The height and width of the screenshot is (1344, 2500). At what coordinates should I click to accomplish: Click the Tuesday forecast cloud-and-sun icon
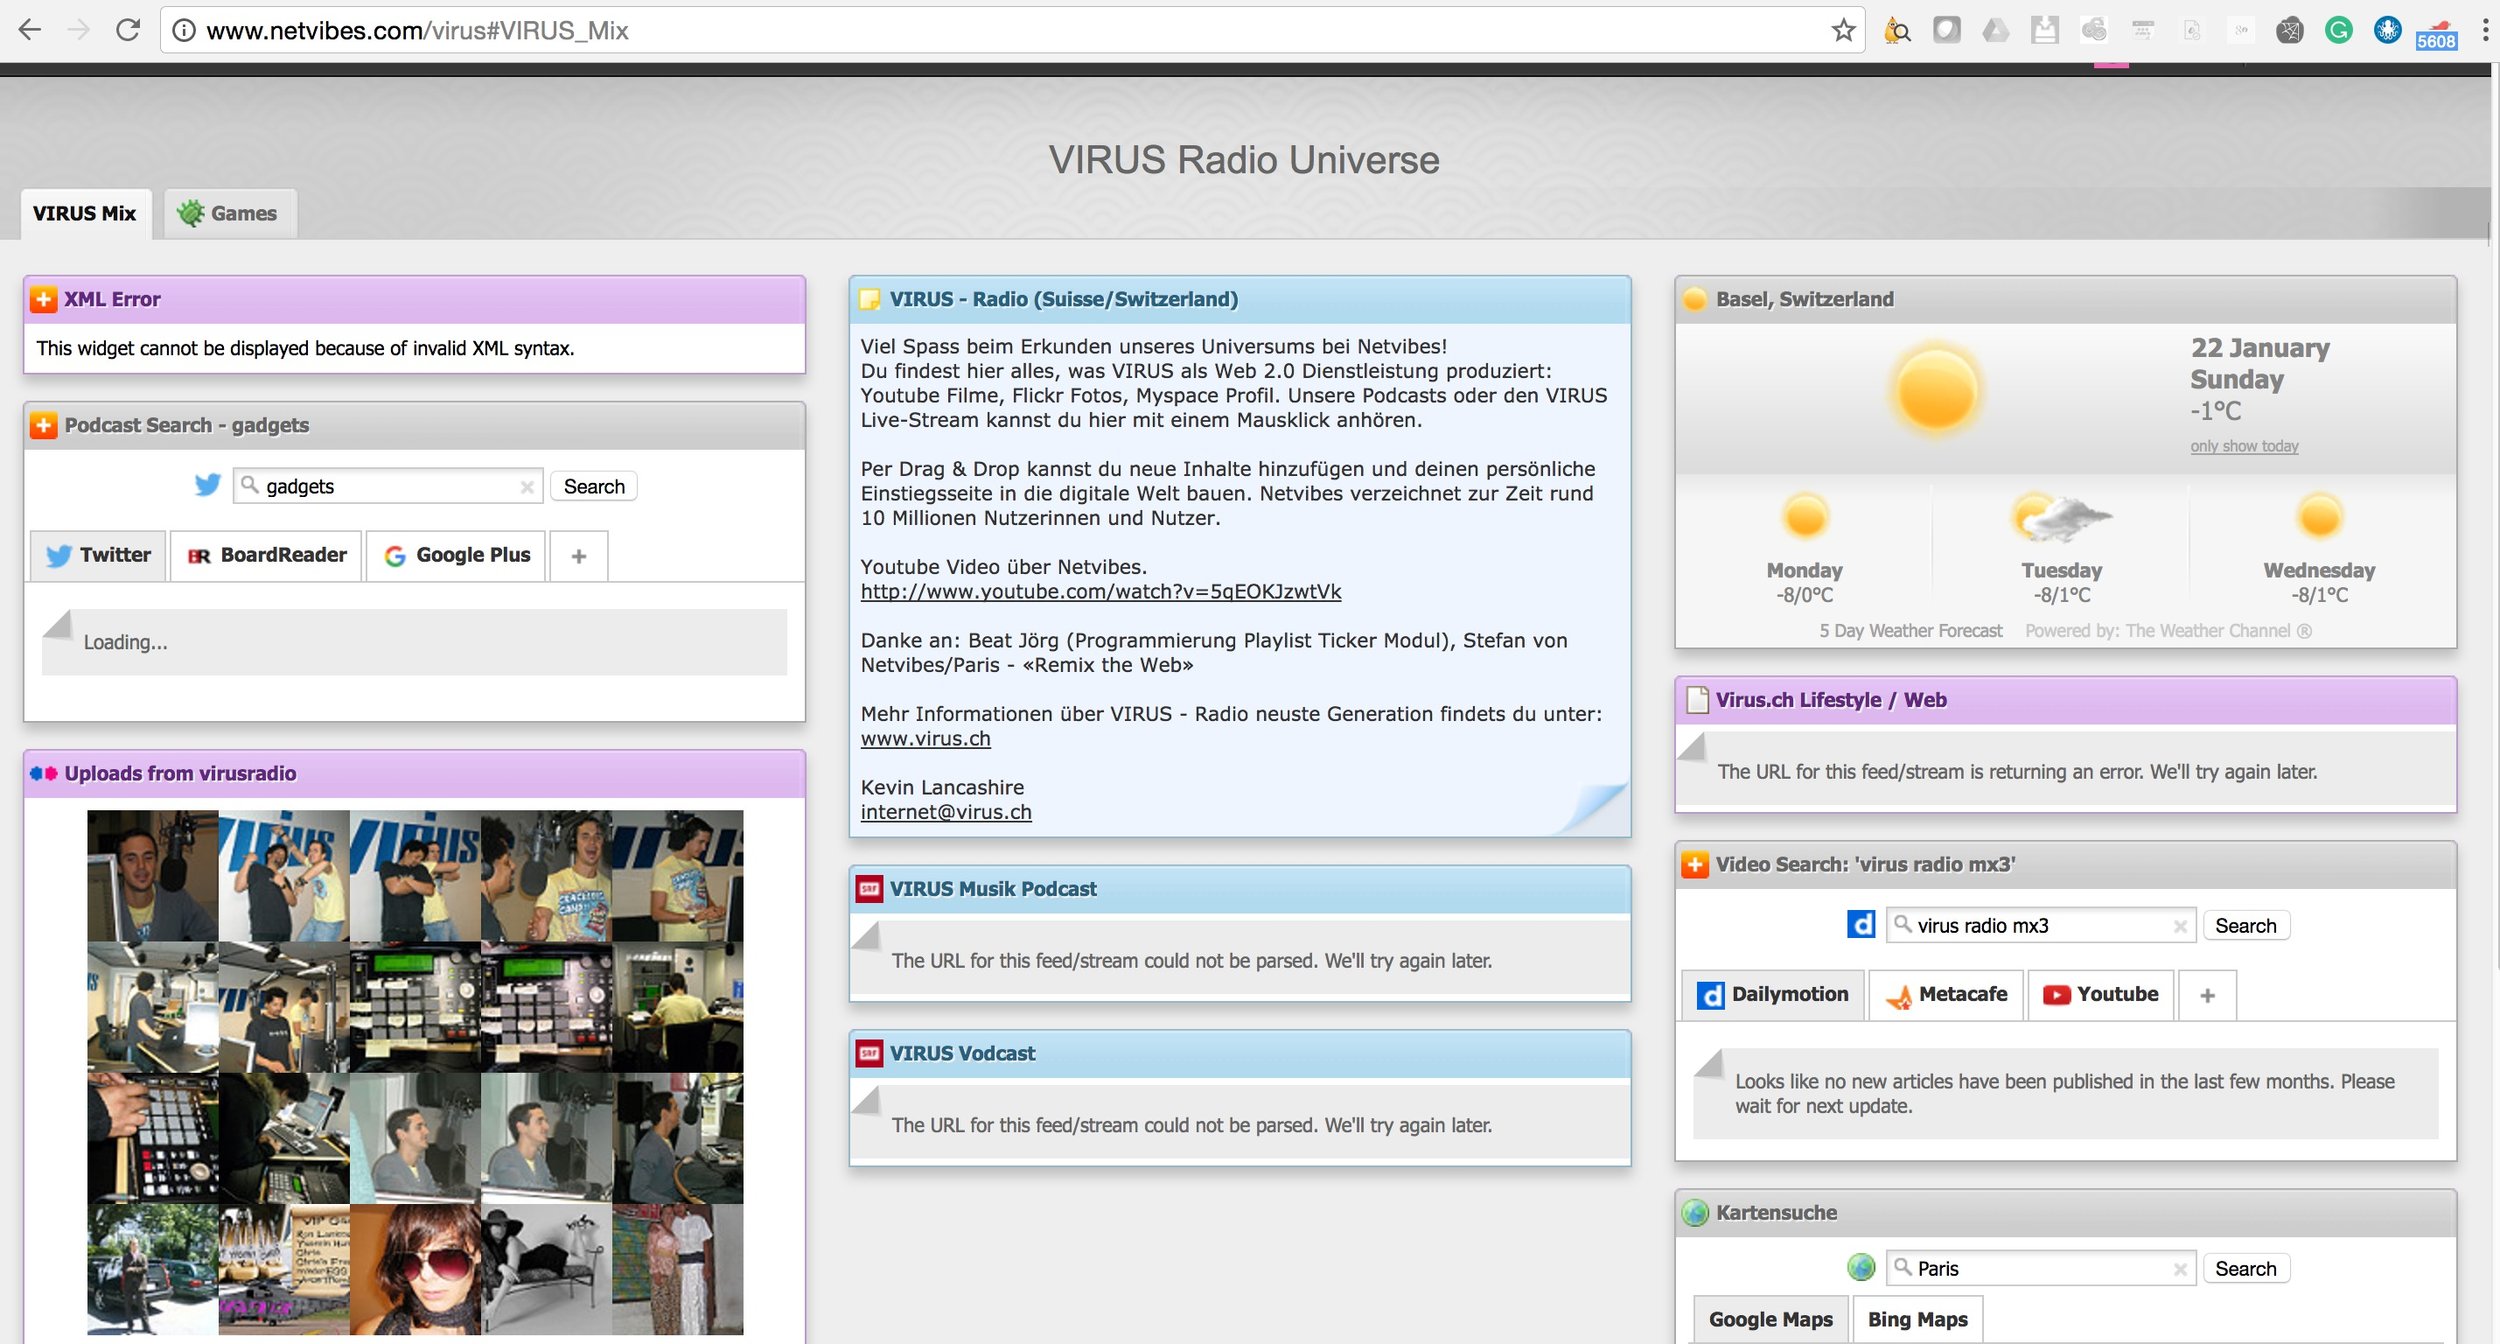coord(2060,517)
